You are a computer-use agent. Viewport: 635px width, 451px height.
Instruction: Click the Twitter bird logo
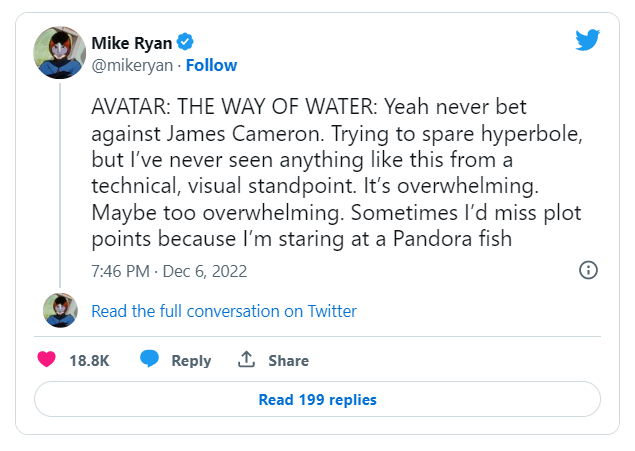[587, 41]
